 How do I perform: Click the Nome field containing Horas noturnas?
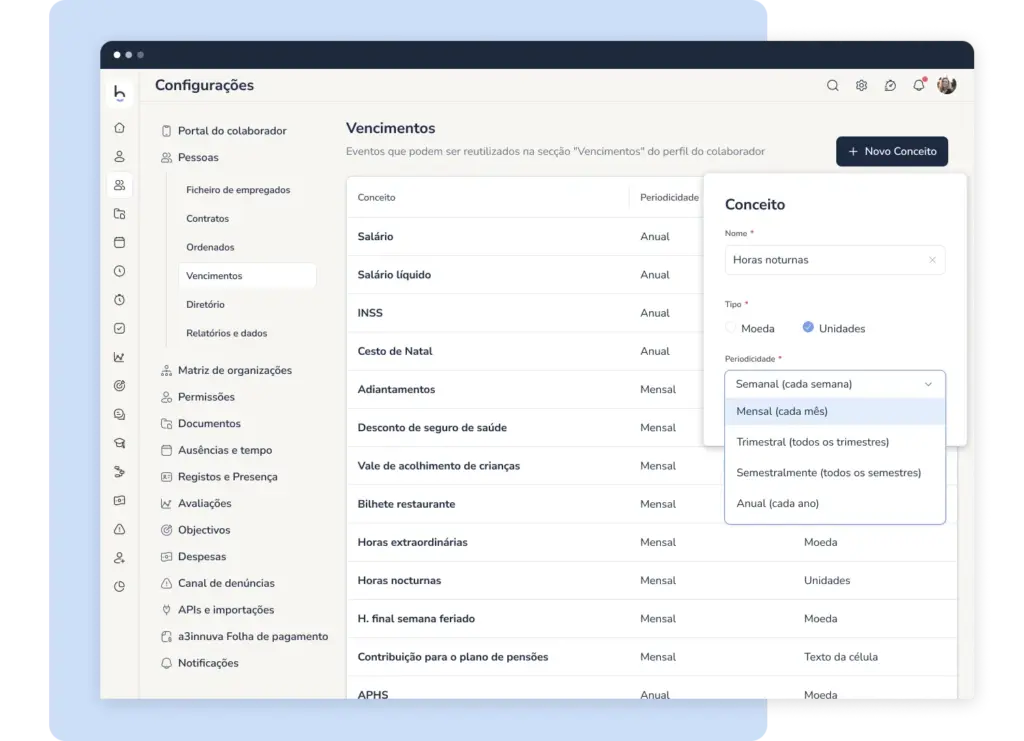[x=835, y=260]
